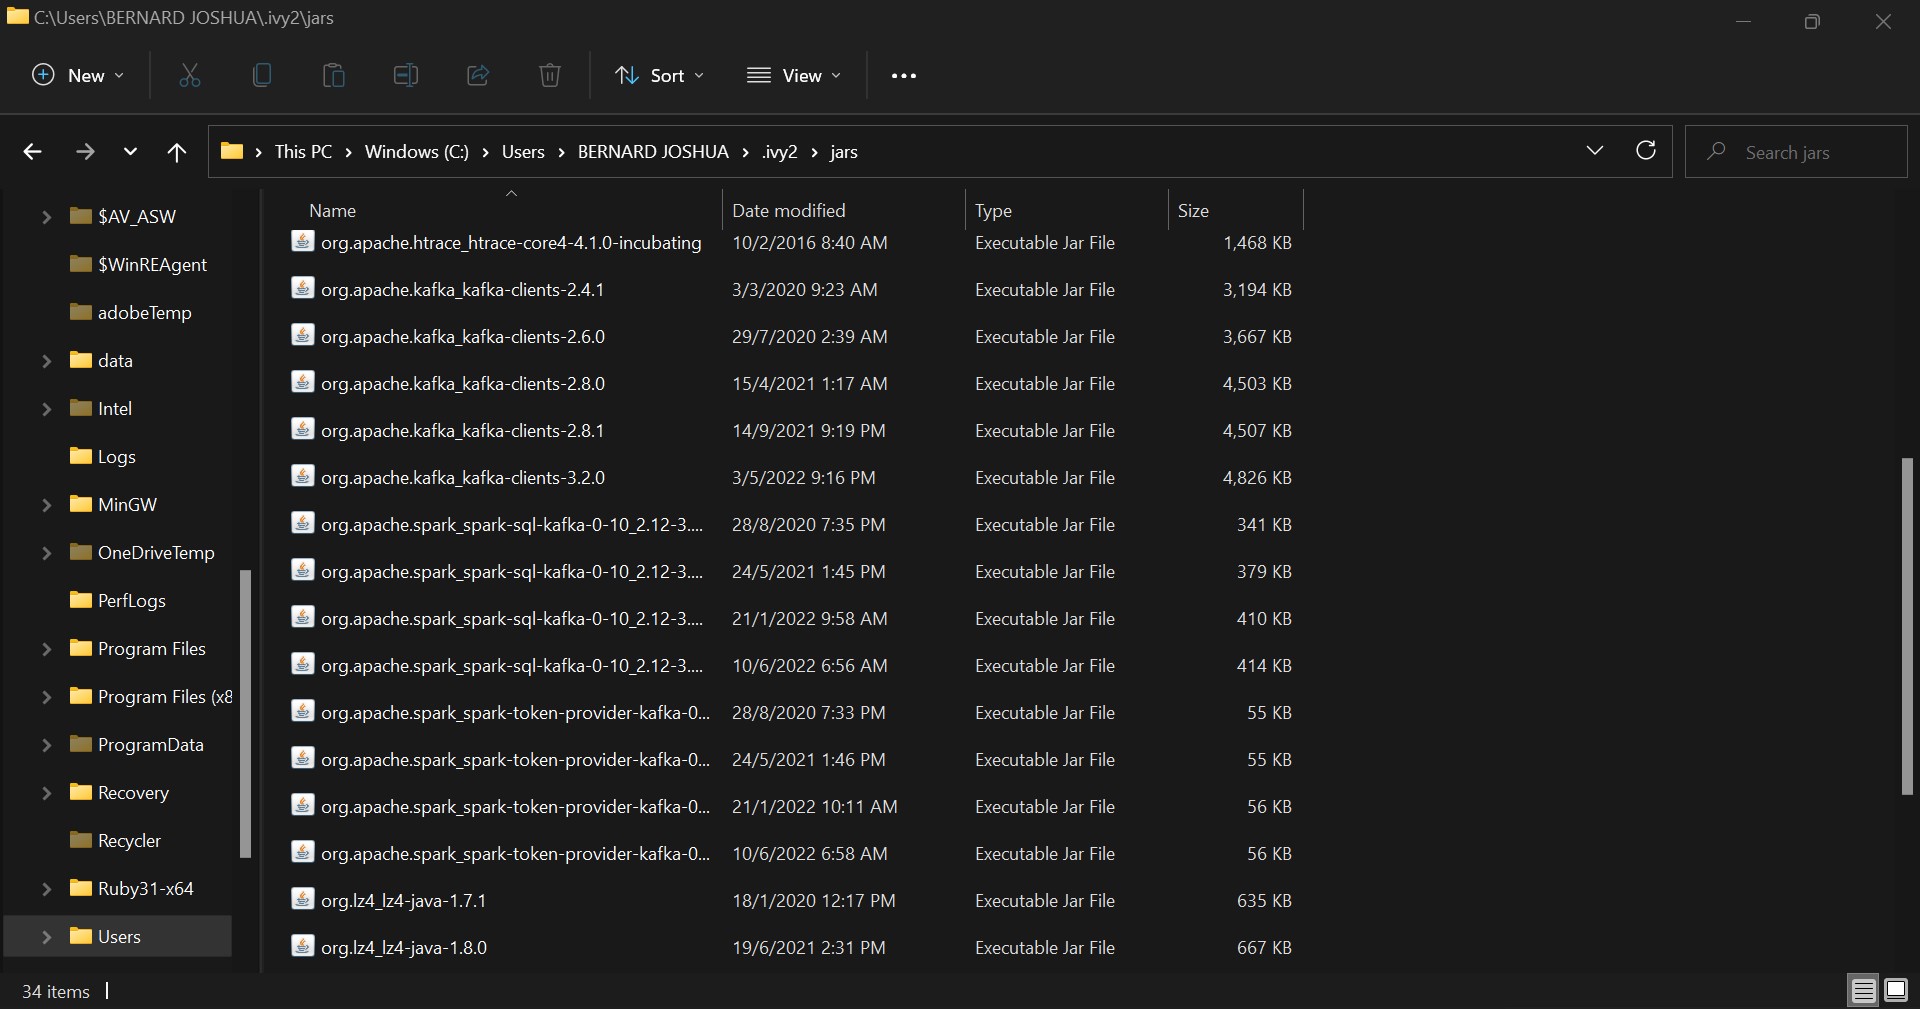Switch to large thumbnails view icon

[1896, 990]
